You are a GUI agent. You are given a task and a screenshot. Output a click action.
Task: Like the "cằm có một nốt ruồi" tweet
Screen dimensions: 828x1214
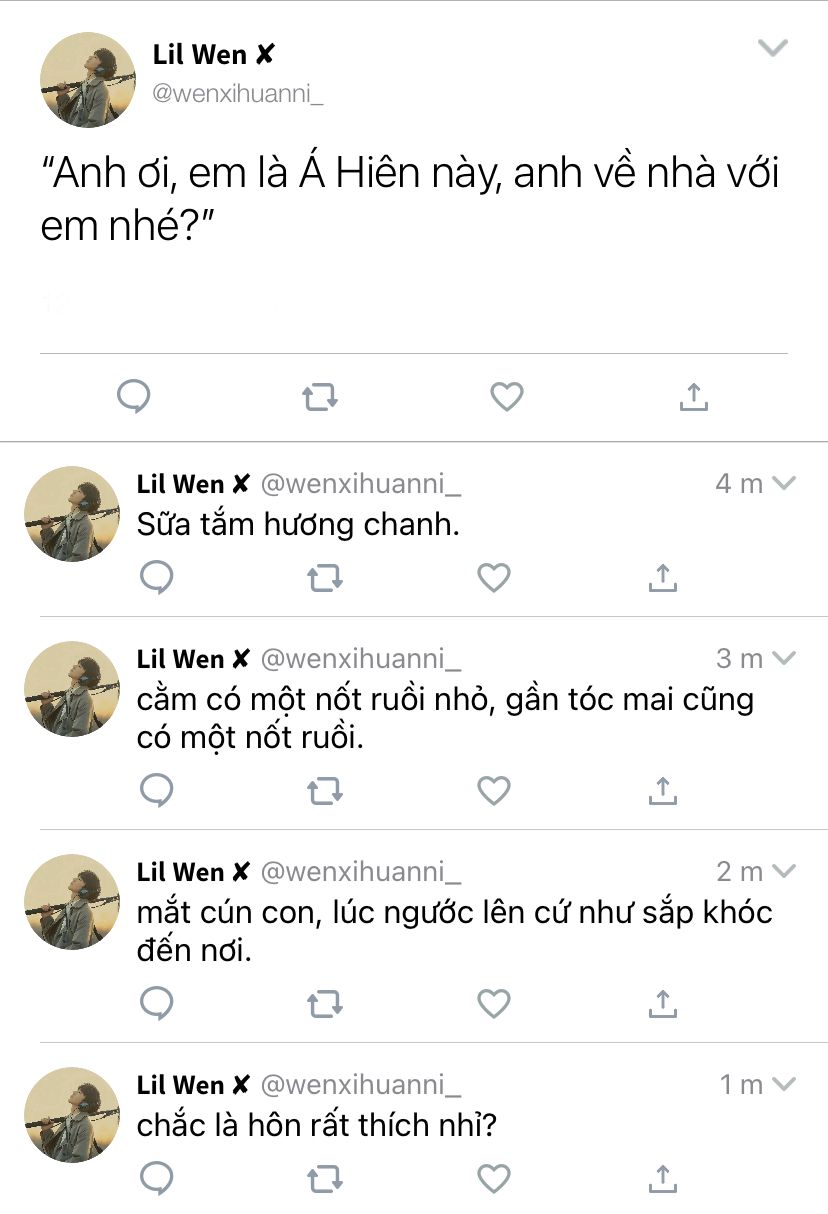click(493, 791)
